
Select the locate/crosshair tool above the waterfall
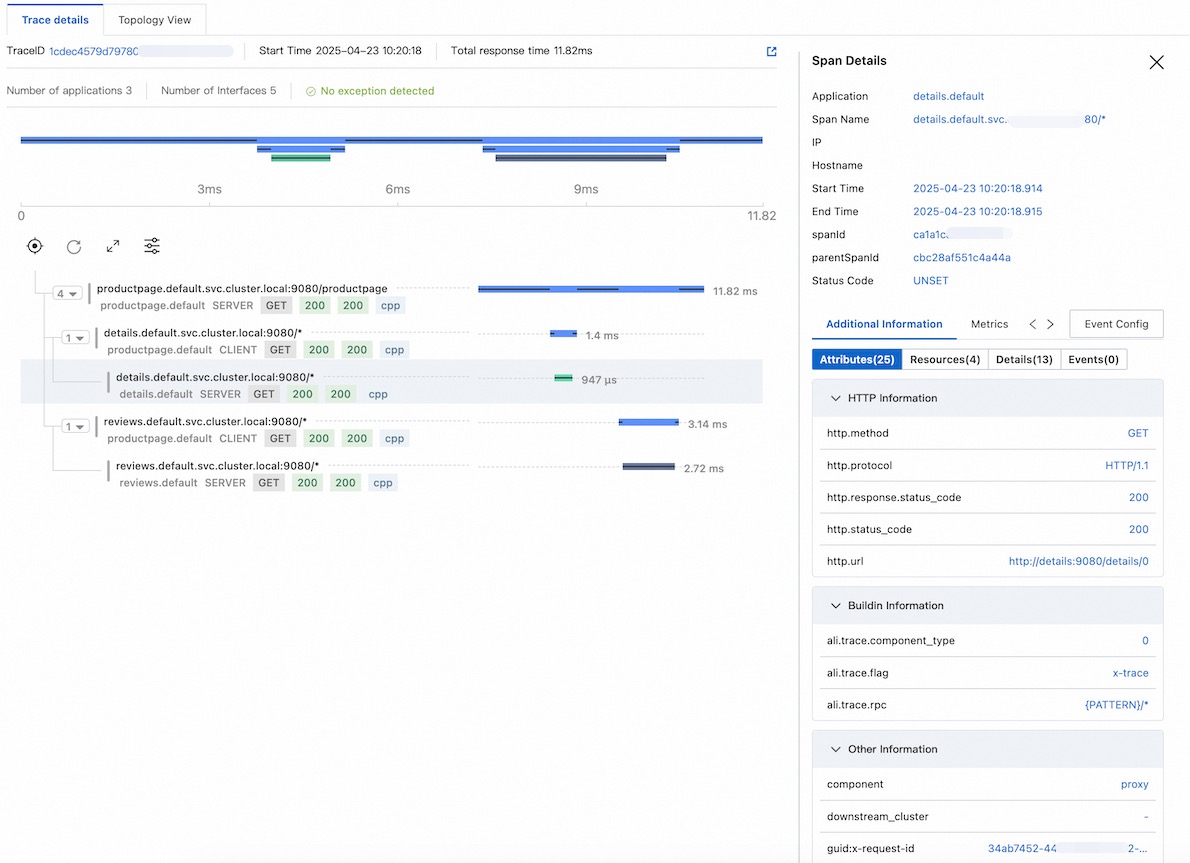[x=34, y=245]
